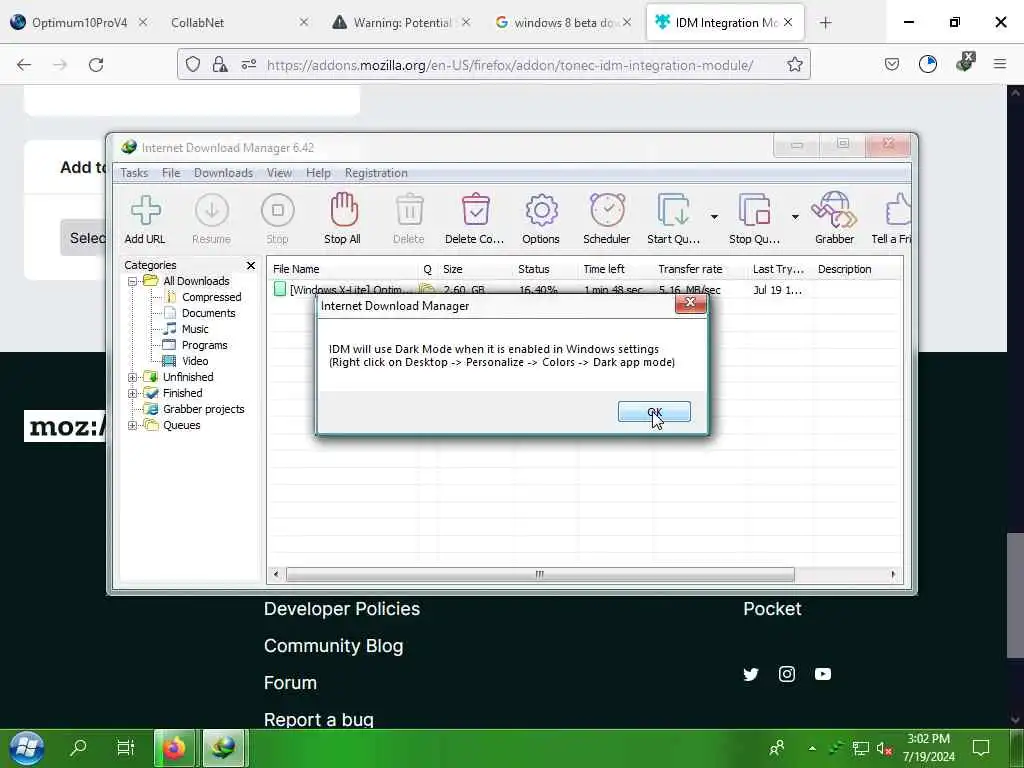Open the Help menu in IDM

(318, 173)
